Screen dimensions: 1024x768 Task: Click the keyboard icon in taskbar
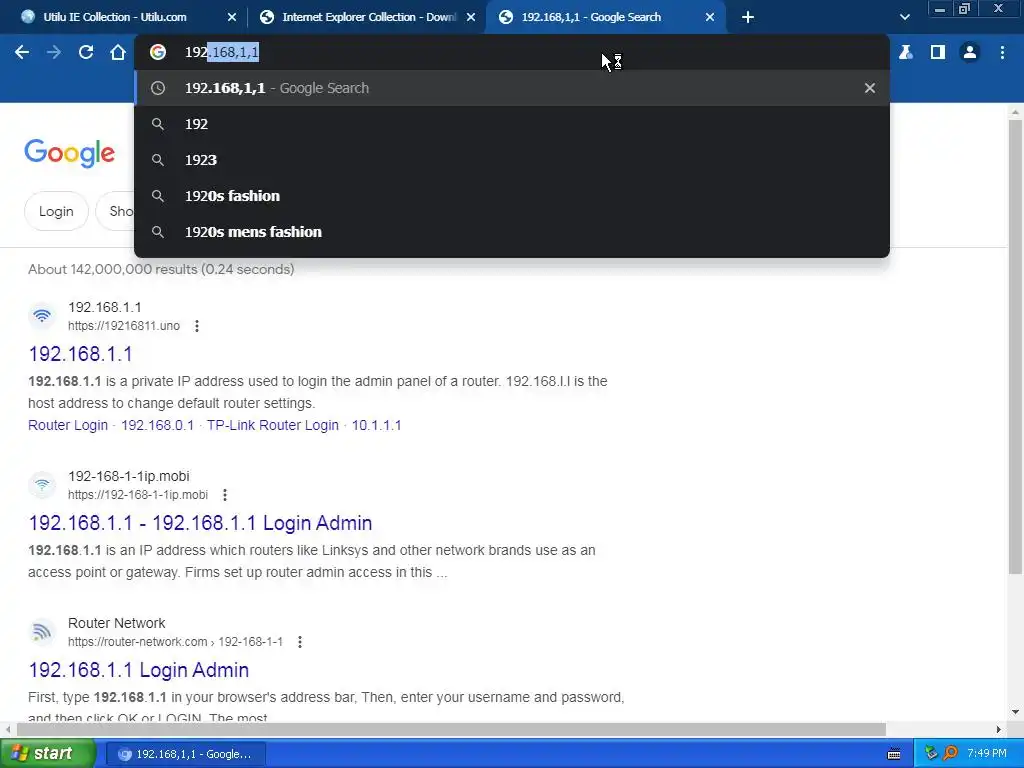[x=894, y=754]
